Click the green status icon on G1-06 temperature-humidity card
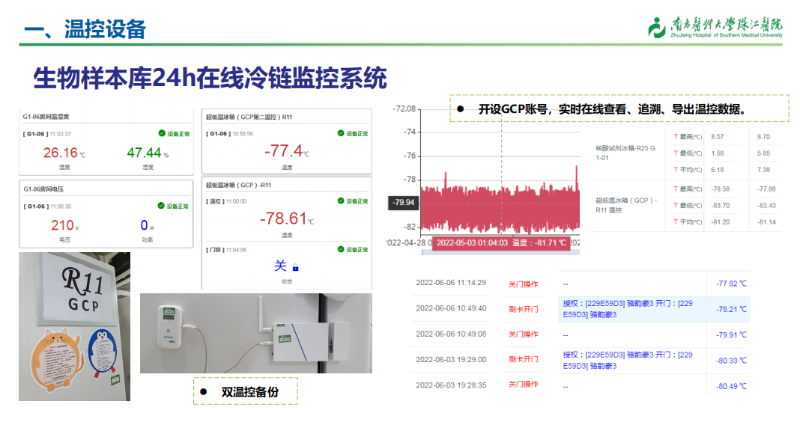Screen dimensions: 800x428 click(x=160, y=133)
